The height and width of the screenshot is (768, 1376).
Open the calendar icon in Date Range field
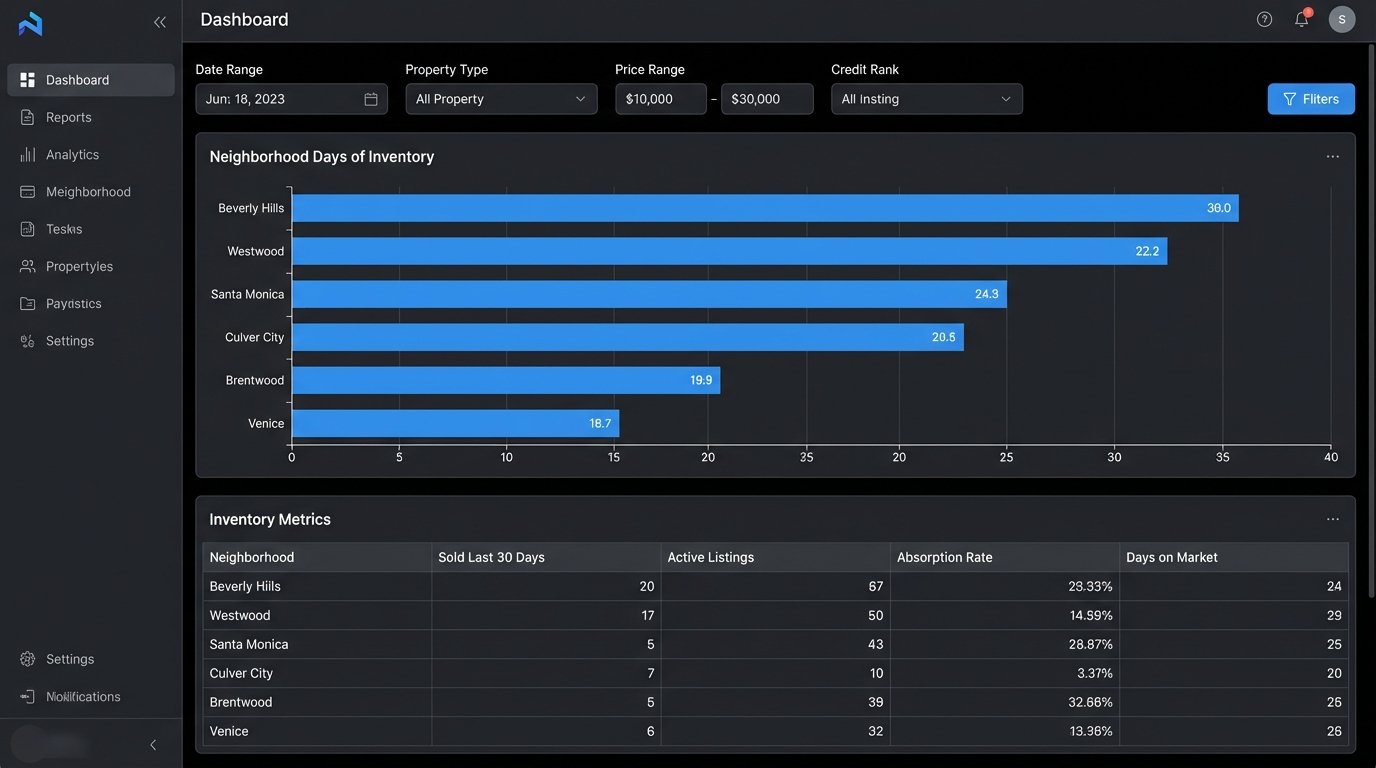(x=369, y=98)
